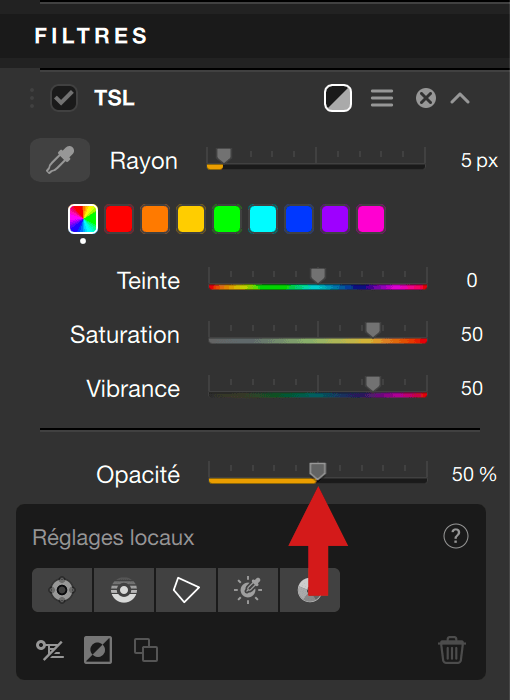Uncheck the TSL filter checkbox
This screenshot has width=510, height=700.
64,98
